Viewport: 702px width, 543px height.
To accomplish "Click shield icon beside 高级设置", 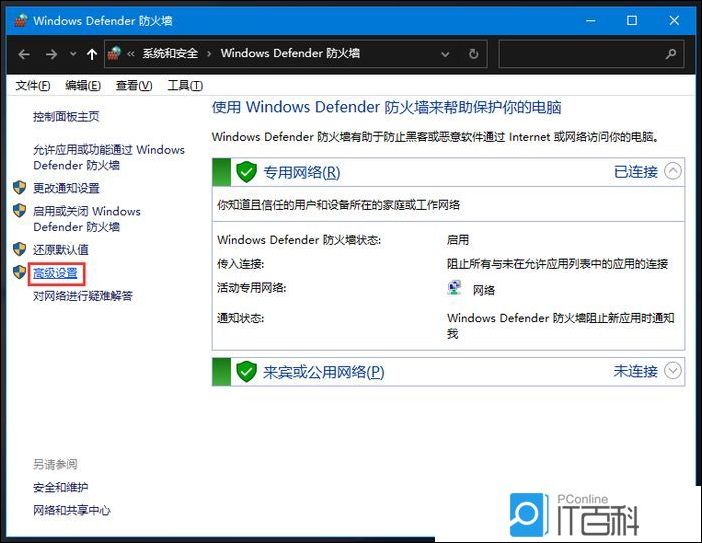I will click(x=20, y=272).
